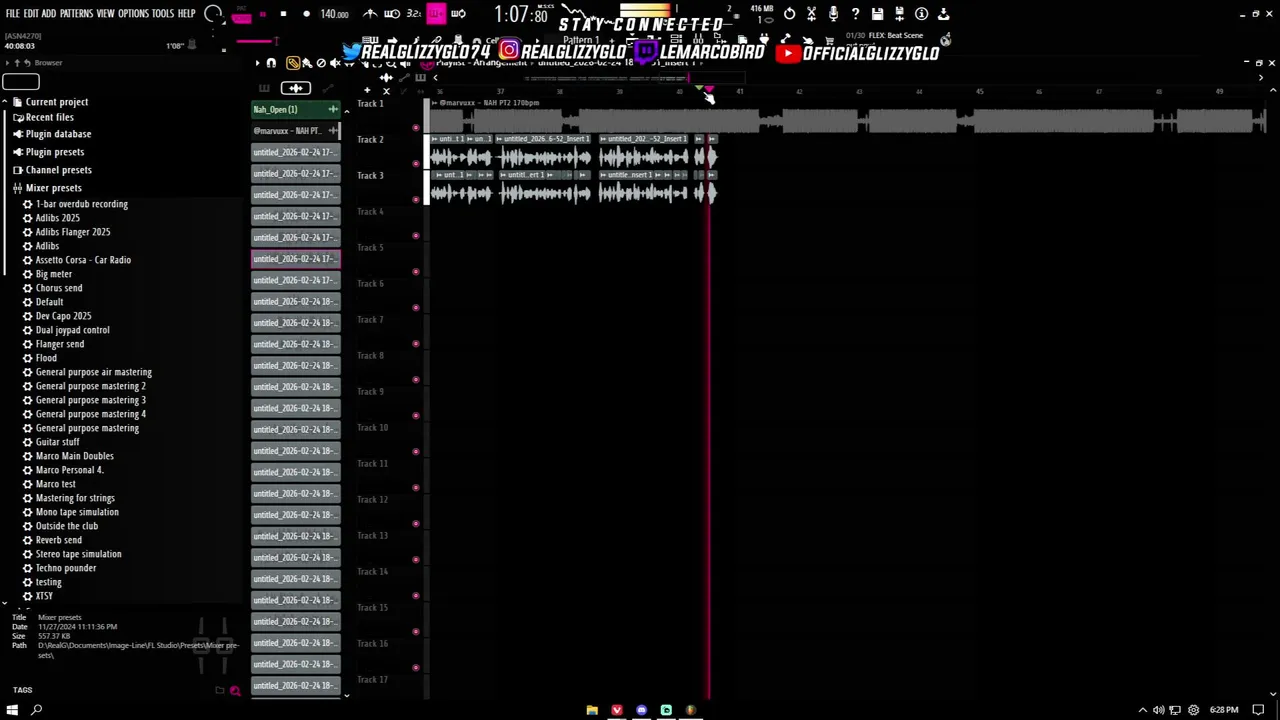Click the taskbar volume speaker icon
The height and width of the screenshot is (720, 1280).
[x=1159, y=710]
